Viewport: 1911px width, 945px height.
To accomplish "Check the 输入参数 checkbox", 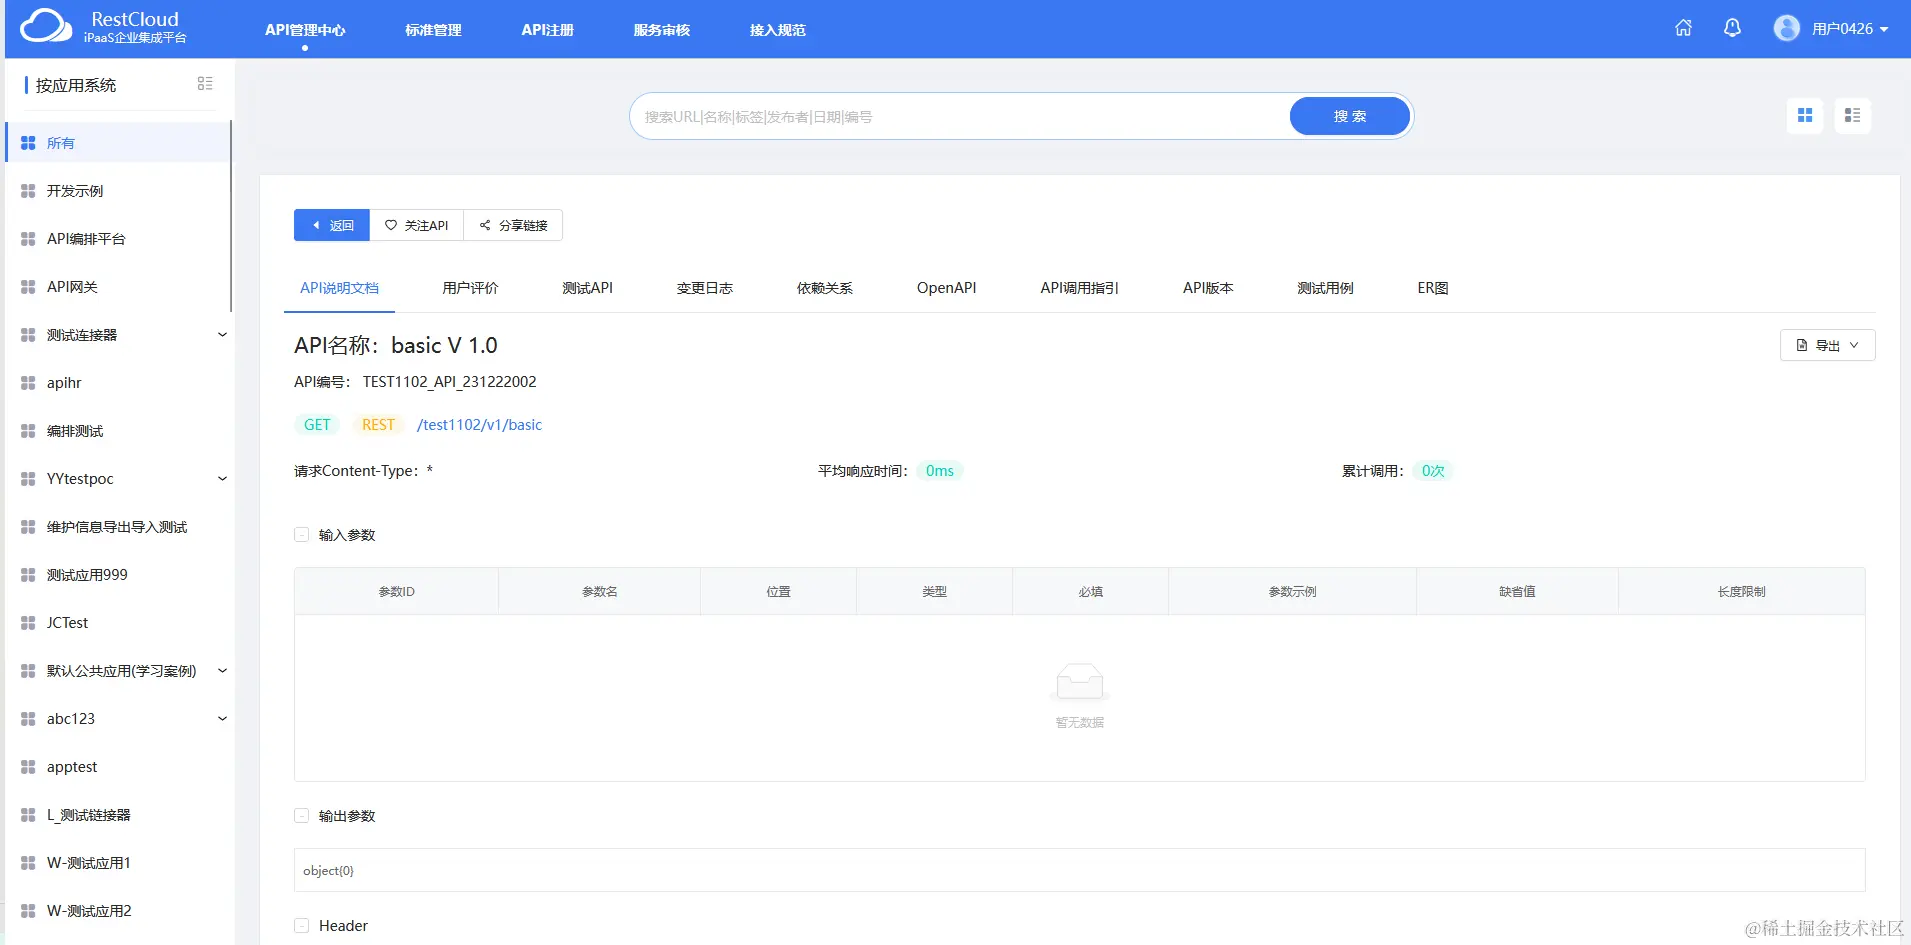I will tap(302, 535).
